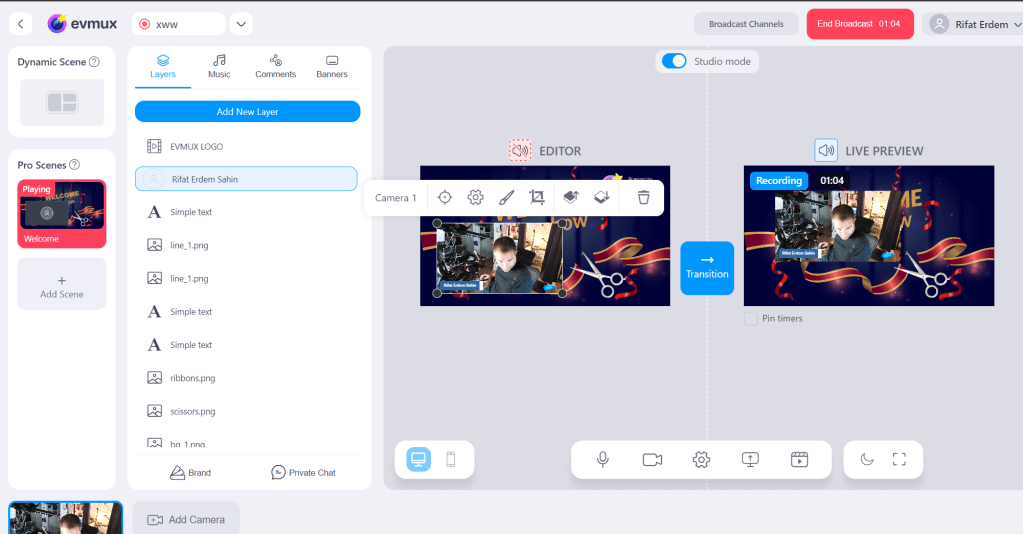1023x534 pixels.
Task: Select the Welcome scene thumbnail
Action: point(62,214)
